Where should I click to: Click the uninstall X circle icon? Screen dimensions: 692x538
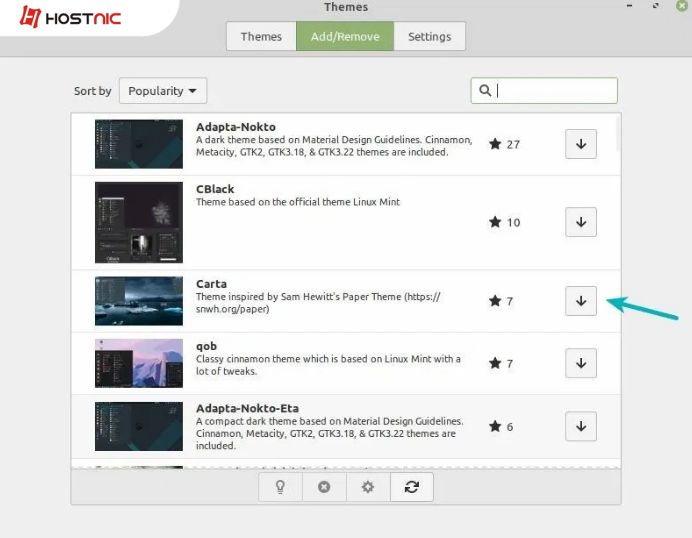(324, 487)
